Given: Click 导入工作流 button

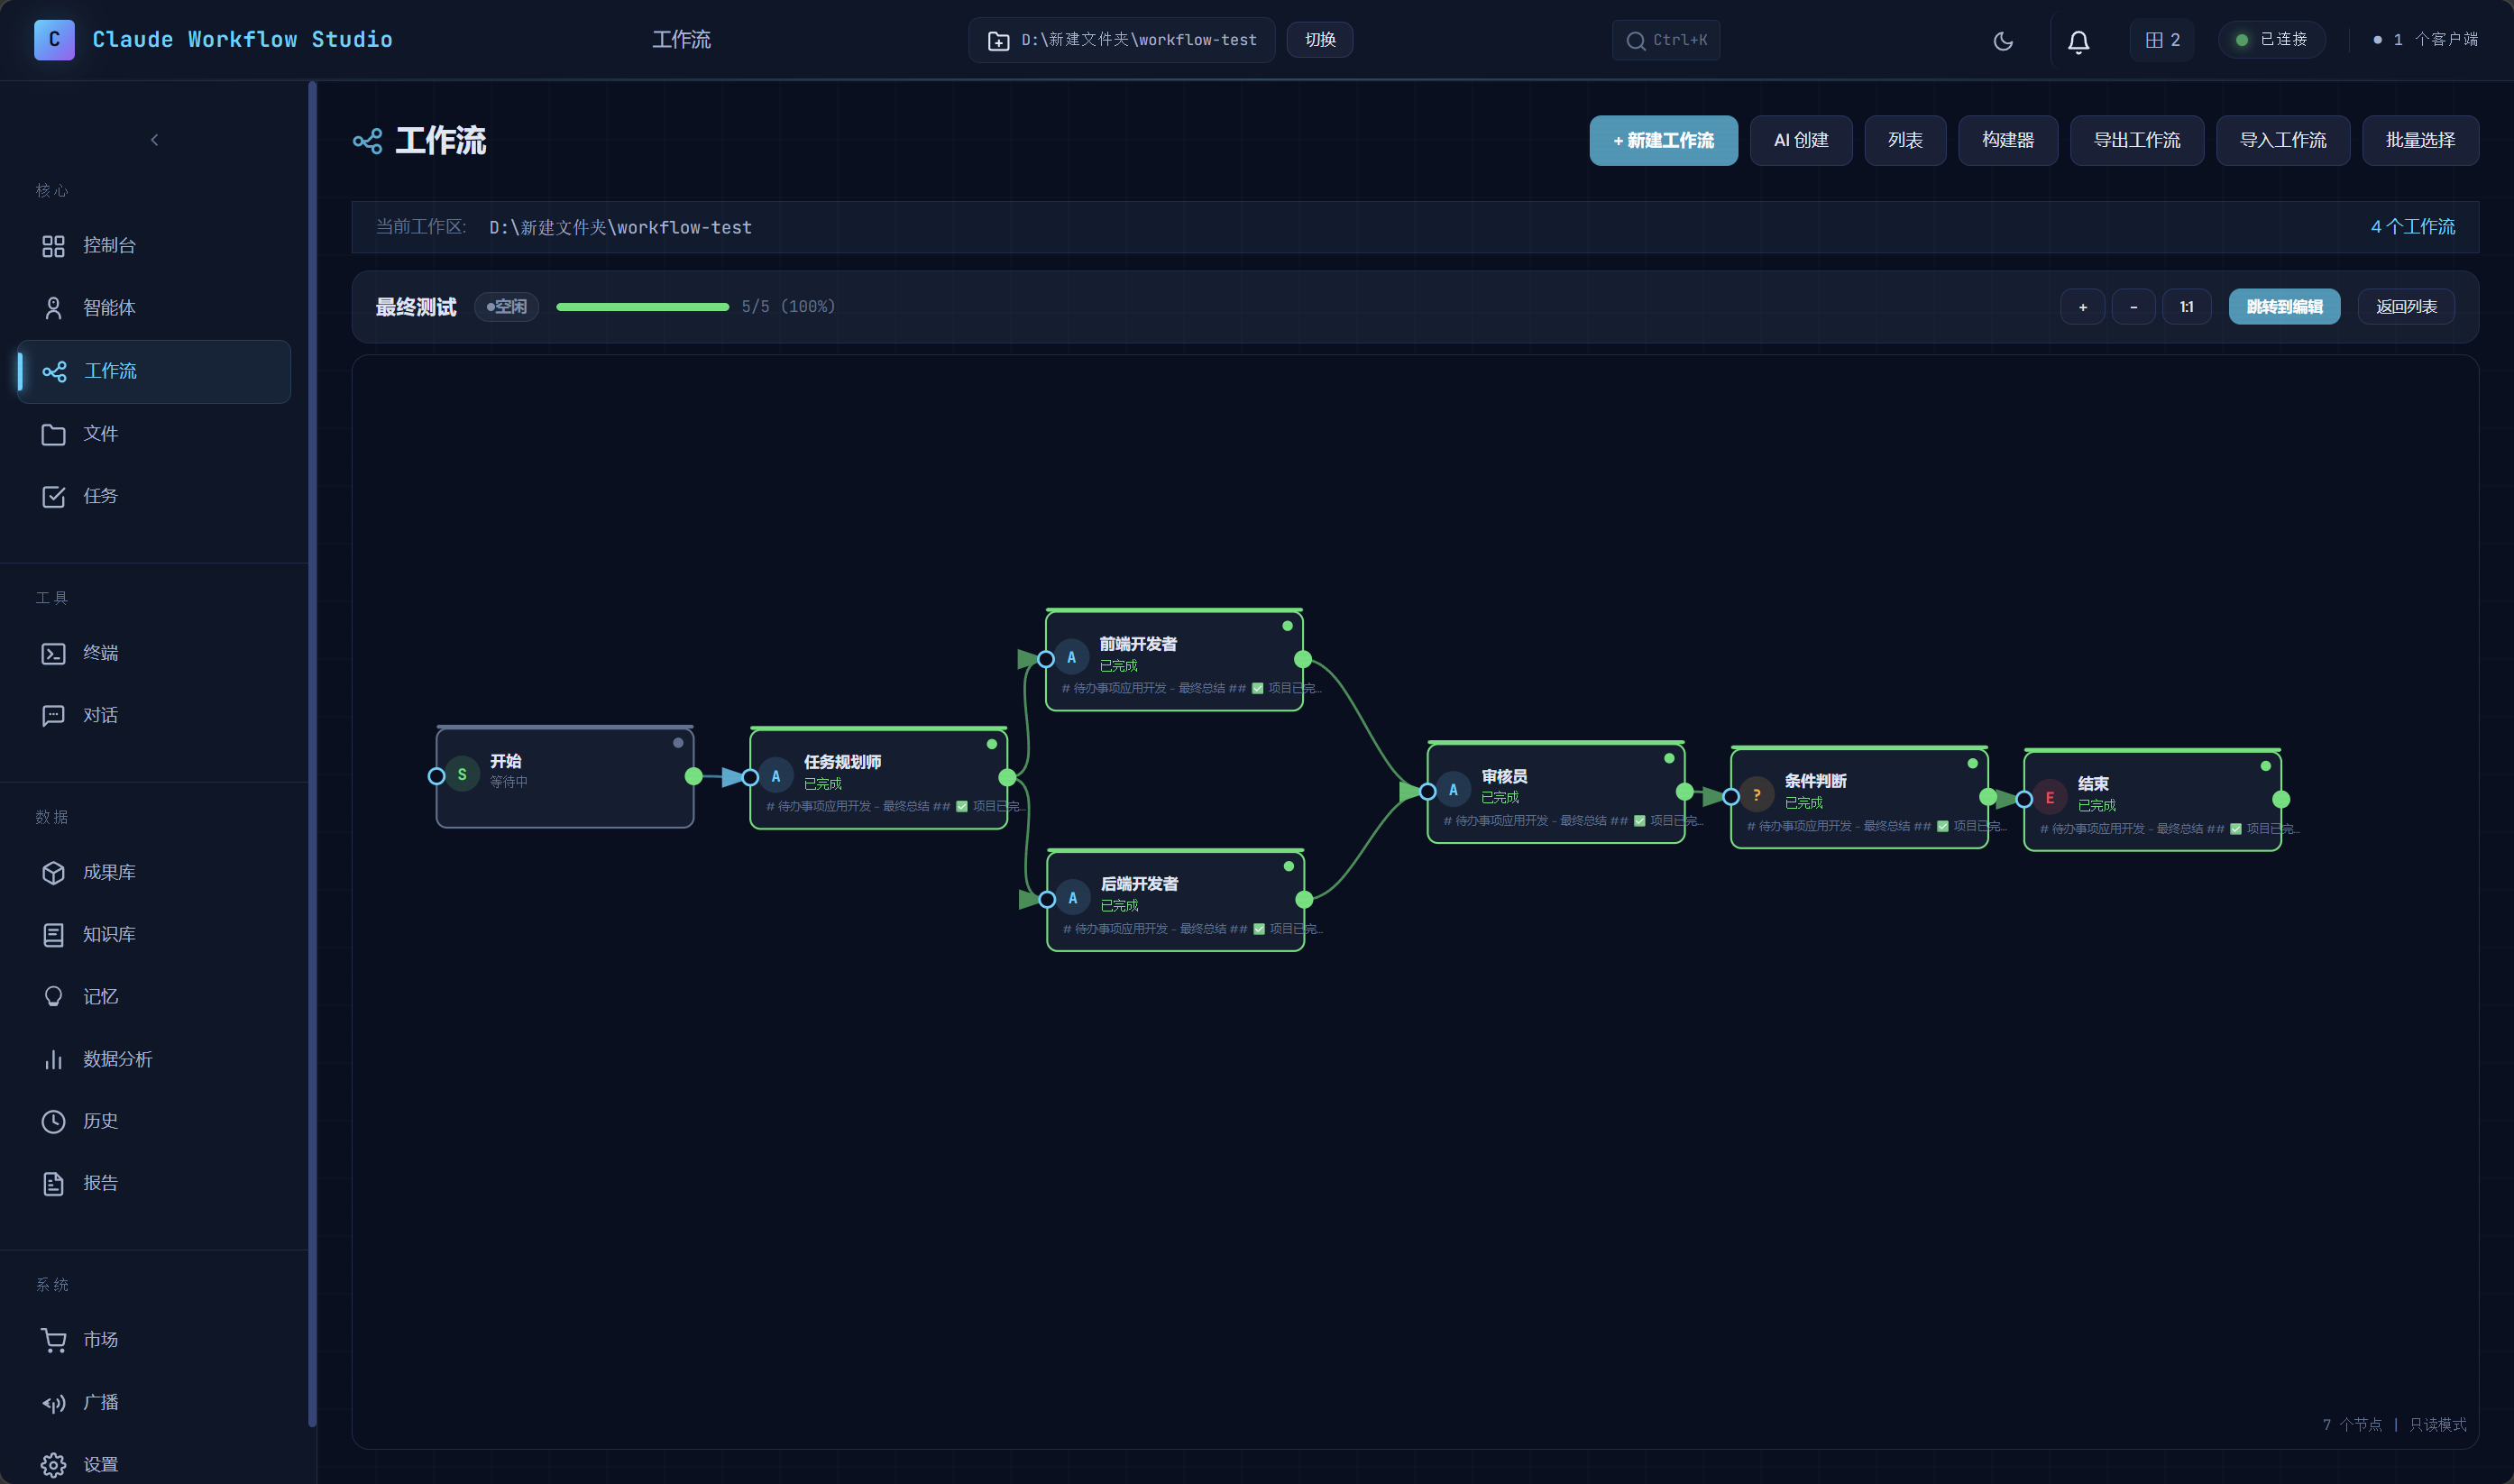Looking at the screenshot, I should coord(2283,140).
